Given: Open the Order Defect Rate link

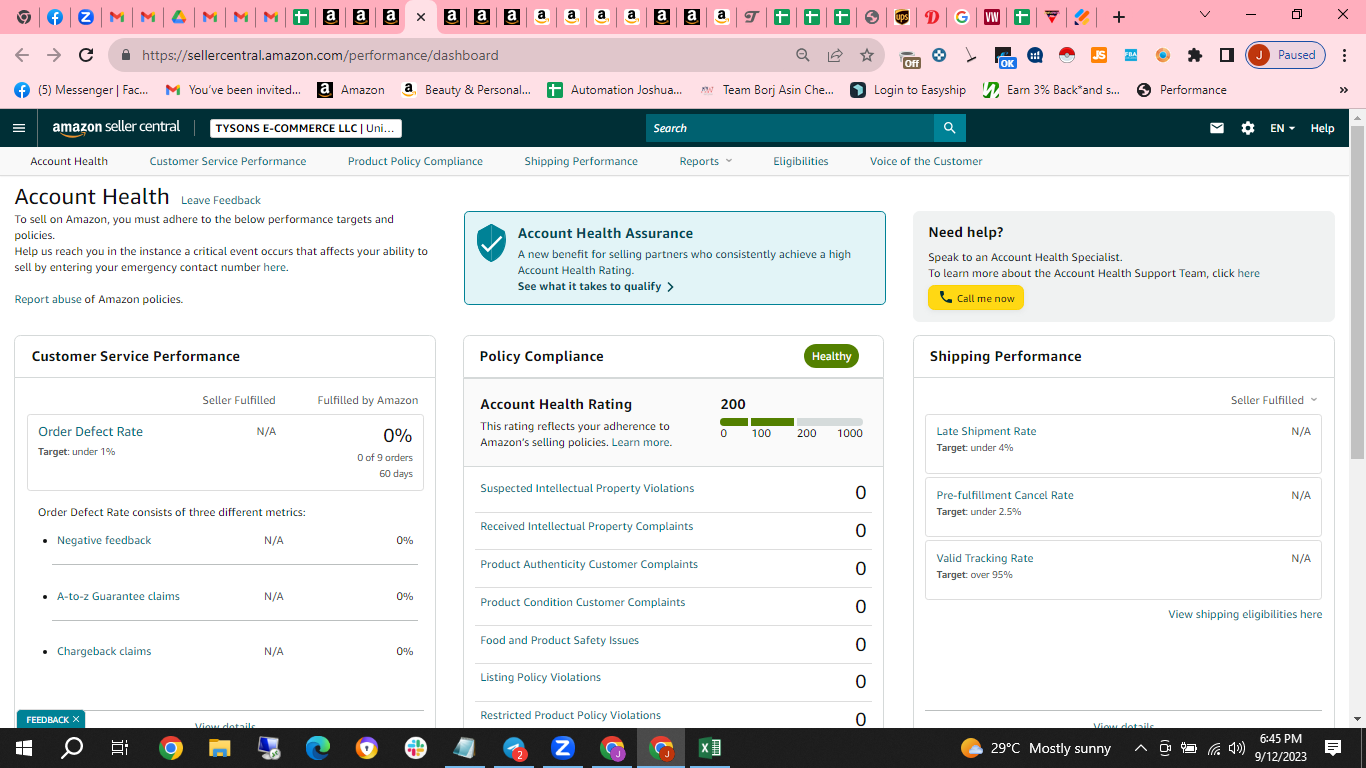Looking at the screenshot, I should (x=90, y=432).
